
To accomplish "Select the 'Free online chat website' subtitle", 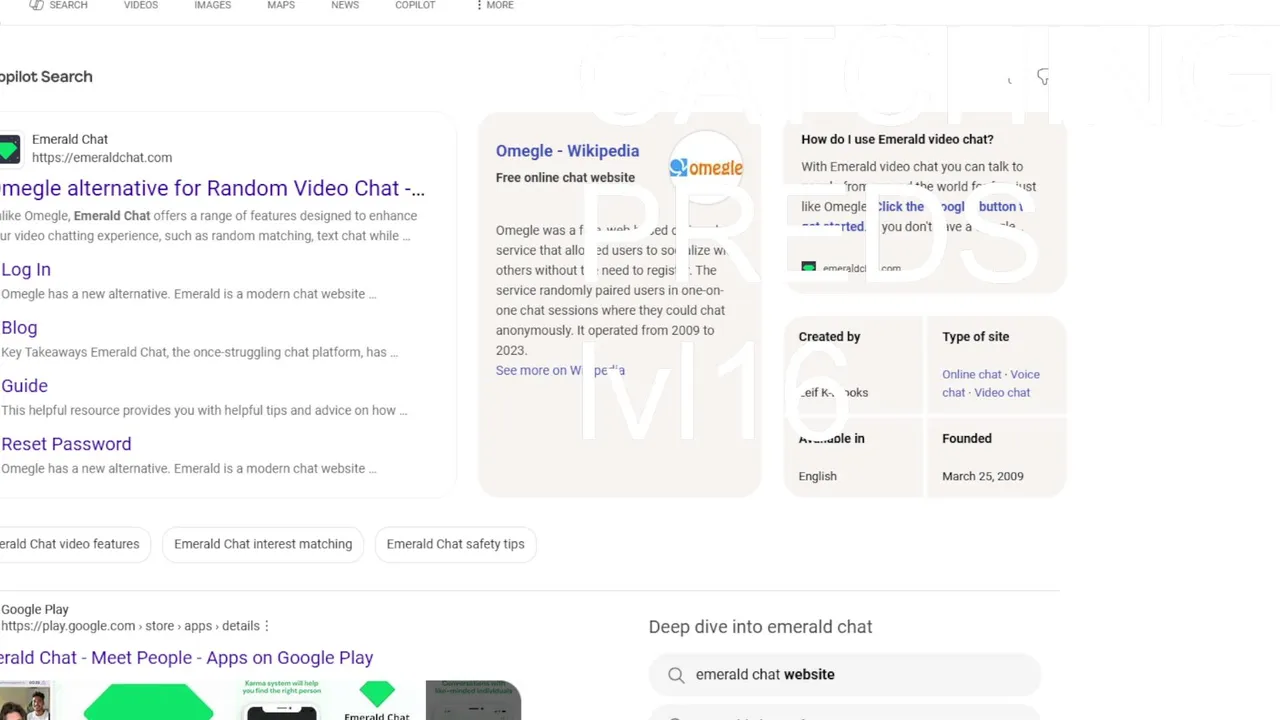I will click(x=565, y=177).
